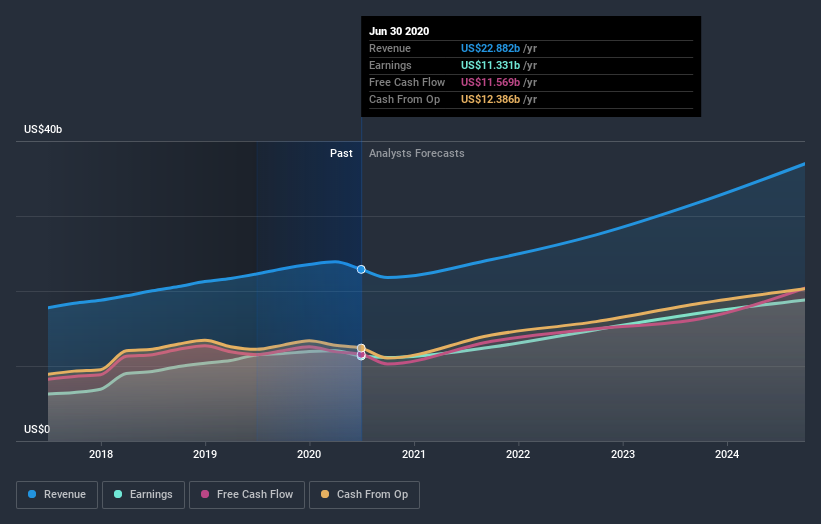Click the Revenue data point on chart
The height and width of the screenshot is (524, 821).
tap(361, 270)
